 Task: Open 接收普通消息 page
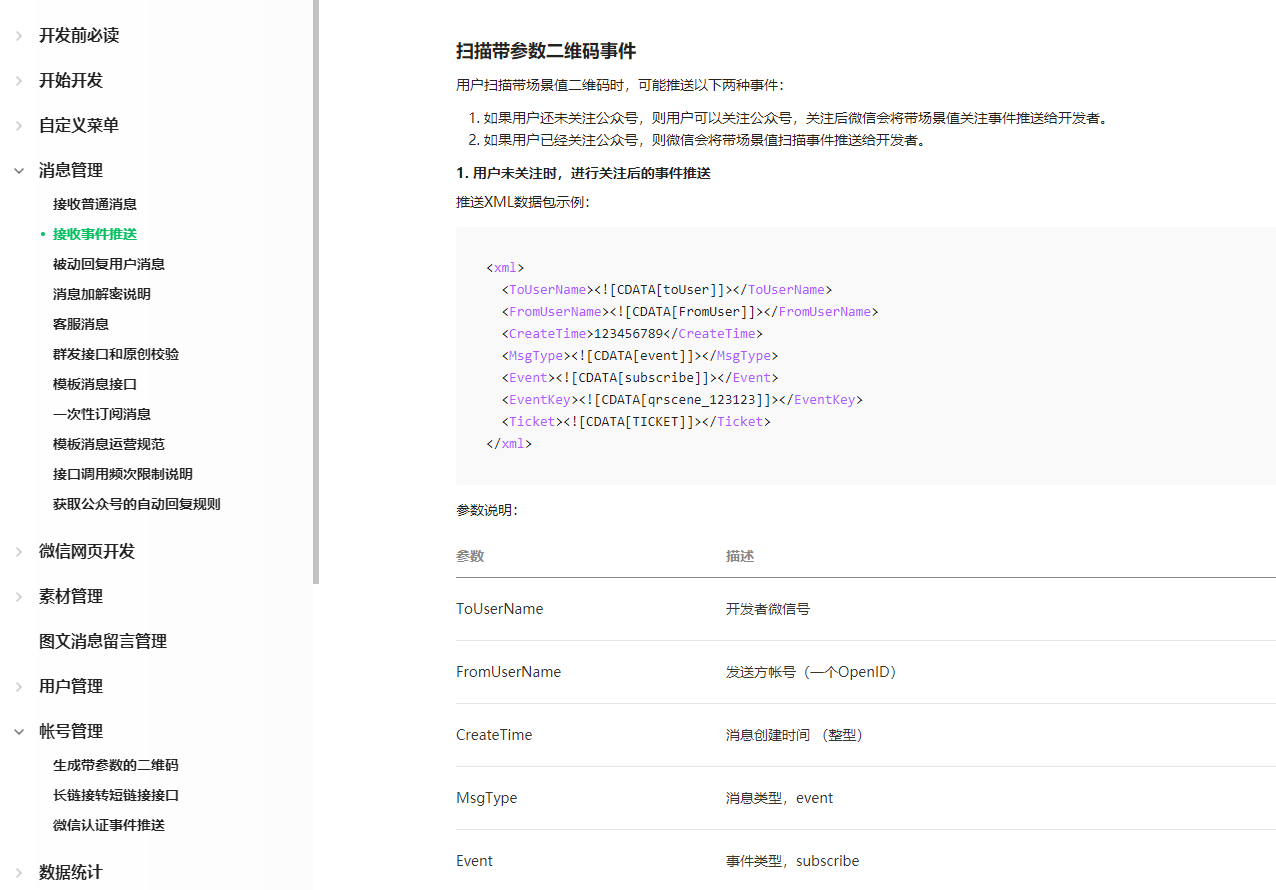coord(95,204)
